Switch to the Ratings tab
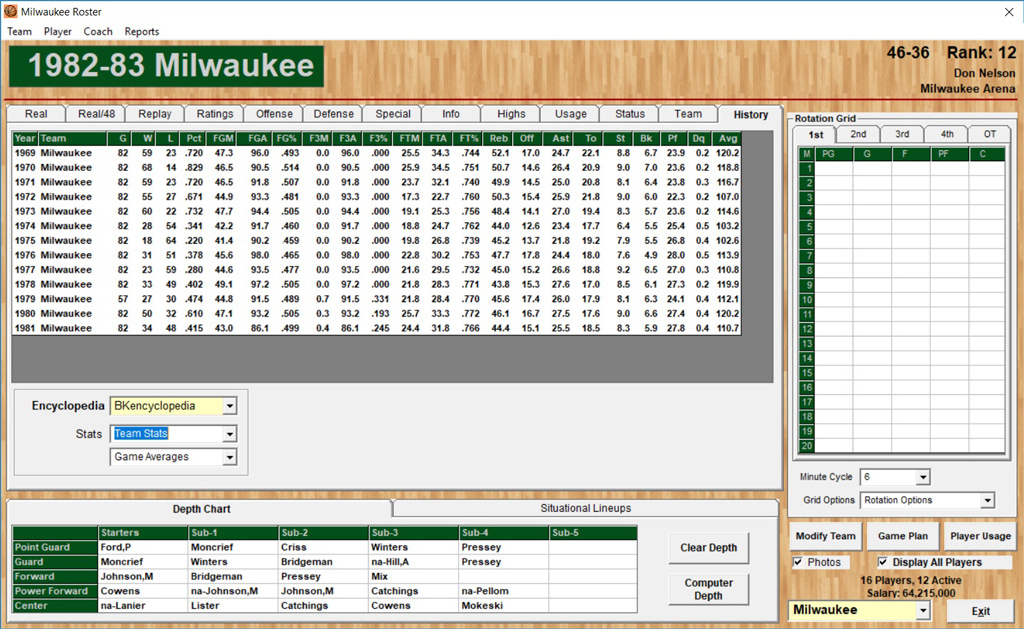Viewport: 1024px width, 629px height. tap(215, 114)
